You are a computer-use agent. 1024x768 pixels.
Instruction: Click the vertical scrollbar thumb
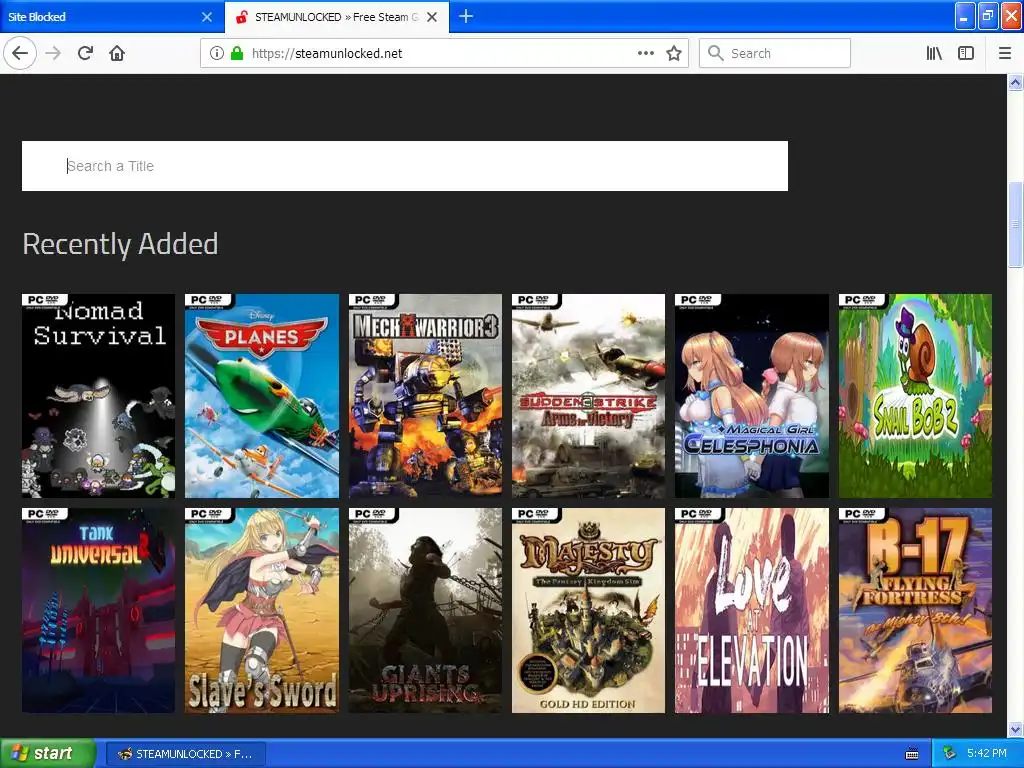1016,224
